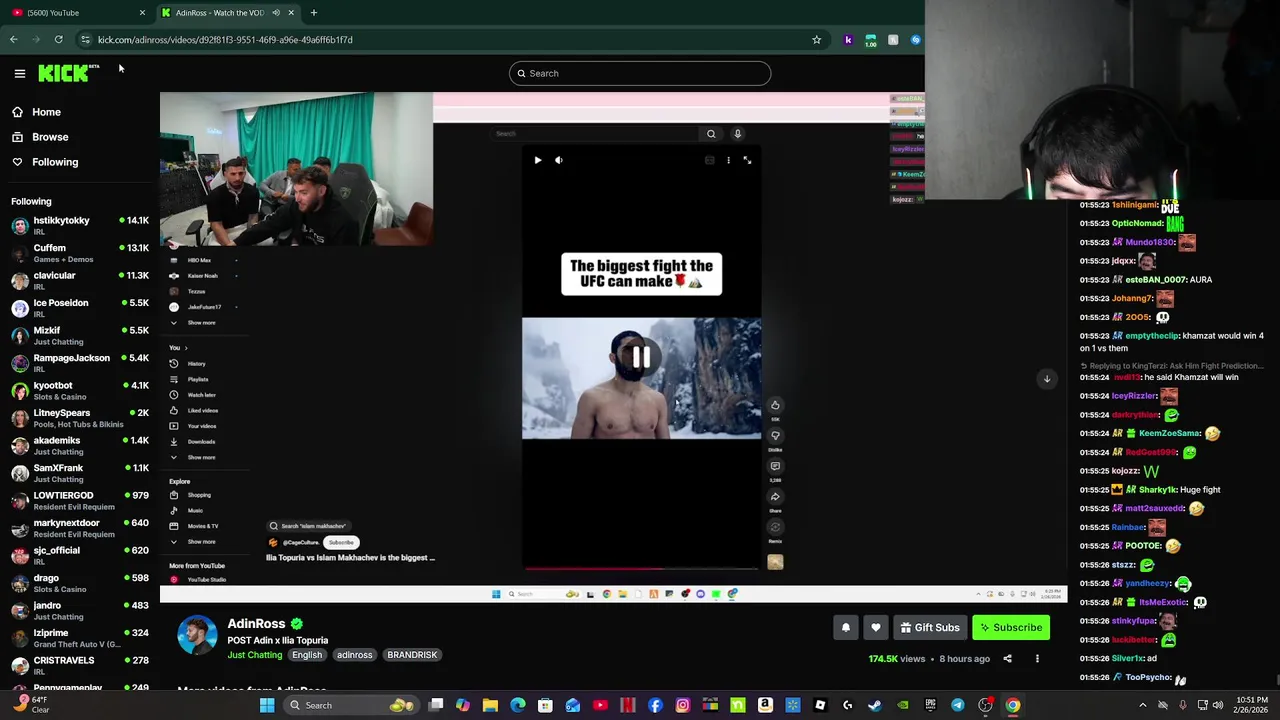This screenshot has width=1280, height=720.
Task: Click the Gift Subs button
Action: click(x=930, y=628)
